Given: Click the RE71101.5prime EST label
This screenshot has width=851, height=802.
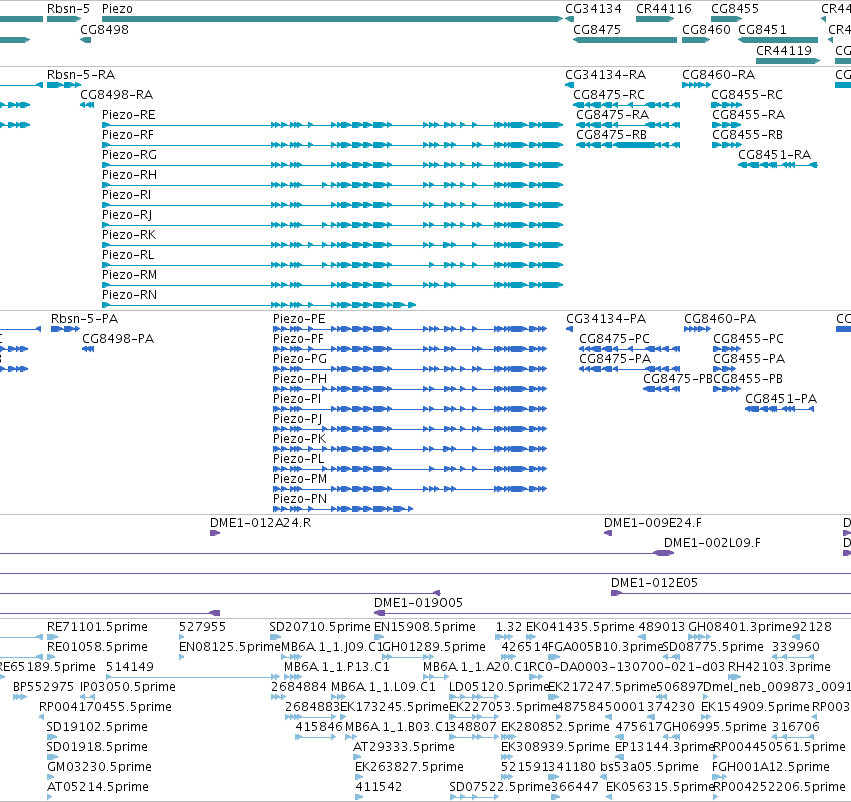Looking at the screenshot, I should [97, 627].
